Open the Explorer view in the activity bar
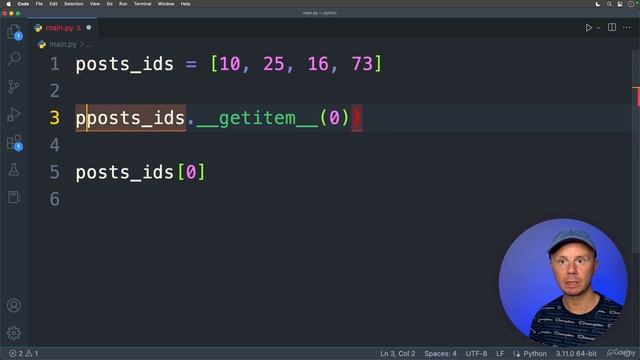The height and width of the screenshot is (360, 640). pos(14,32)
